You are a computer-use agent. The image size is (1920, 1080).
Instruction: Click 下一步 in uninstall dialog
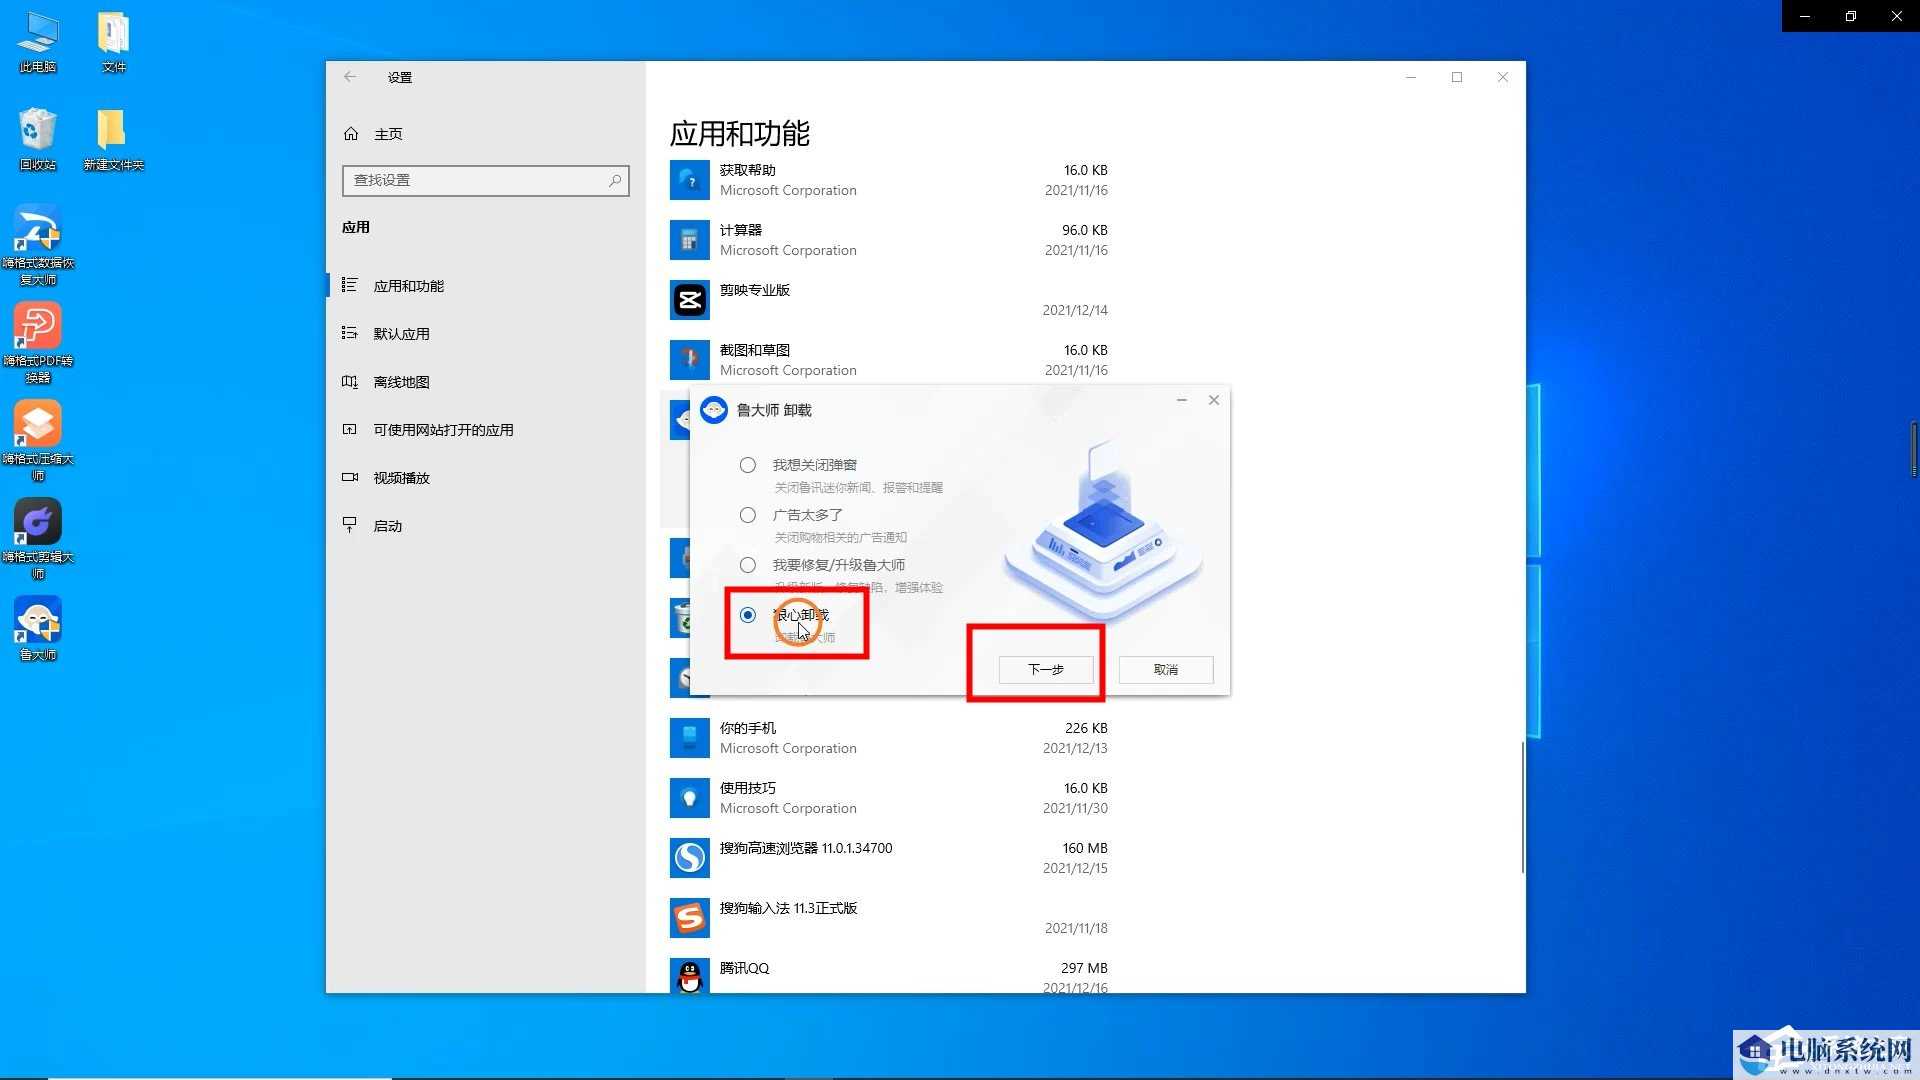point(1046,669)
